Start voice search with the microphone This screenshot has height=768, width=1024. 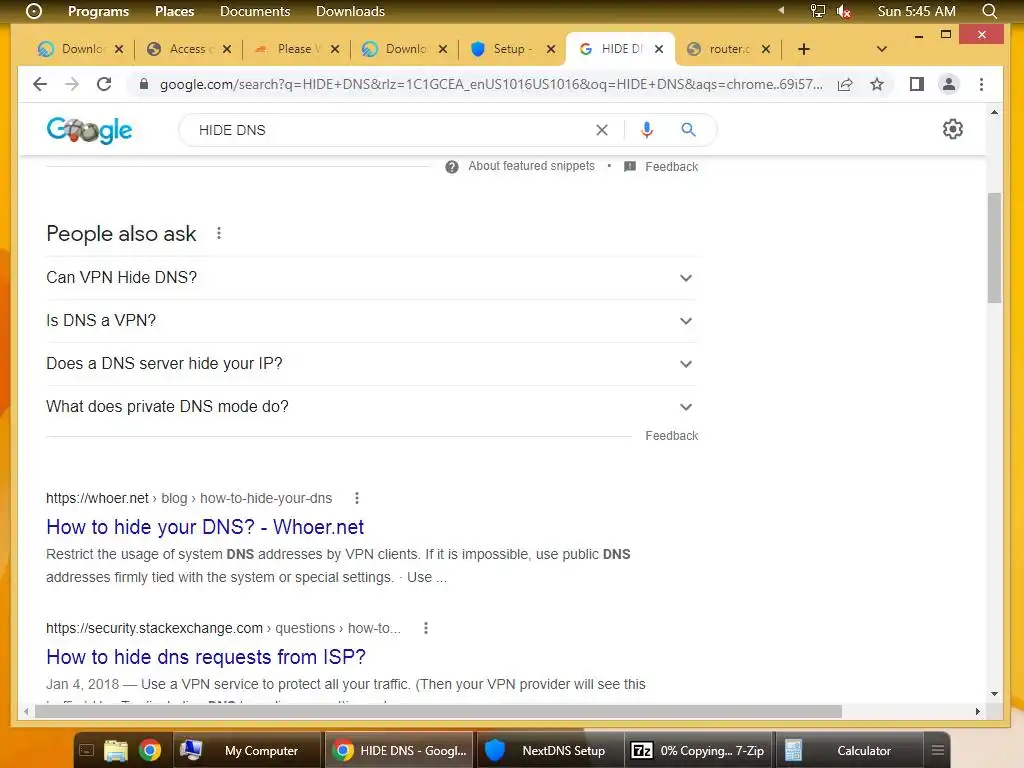(647, 130)
